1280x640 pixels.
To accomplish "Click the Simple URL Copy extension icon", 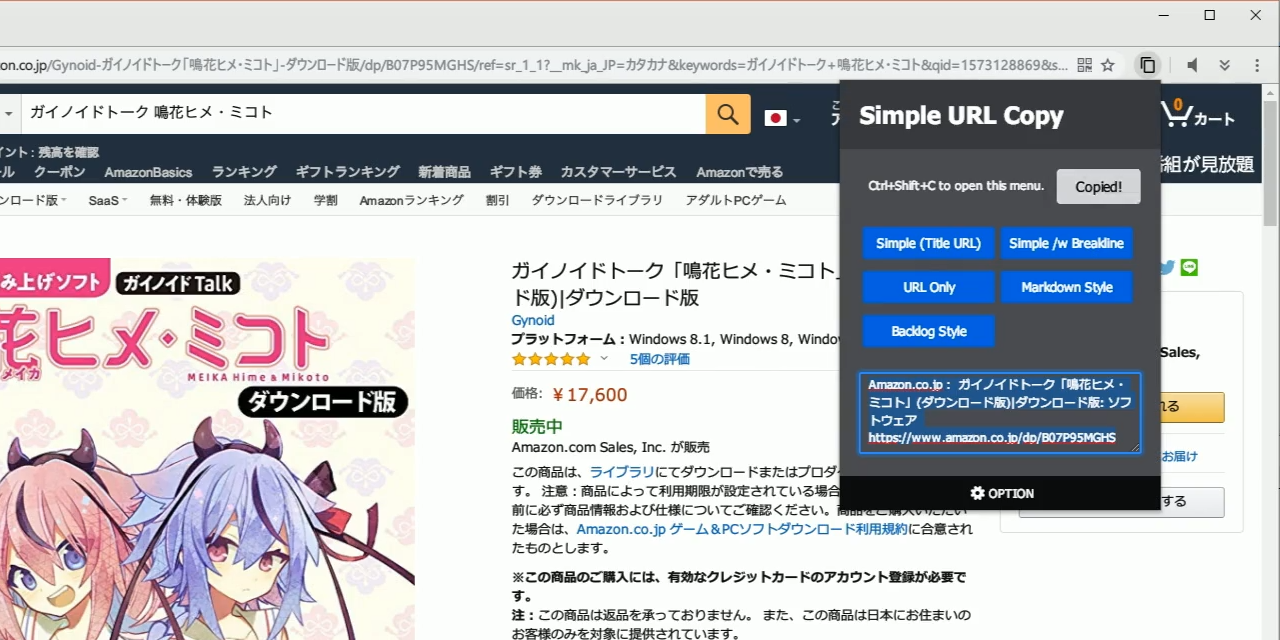I will click(1147, 65).
